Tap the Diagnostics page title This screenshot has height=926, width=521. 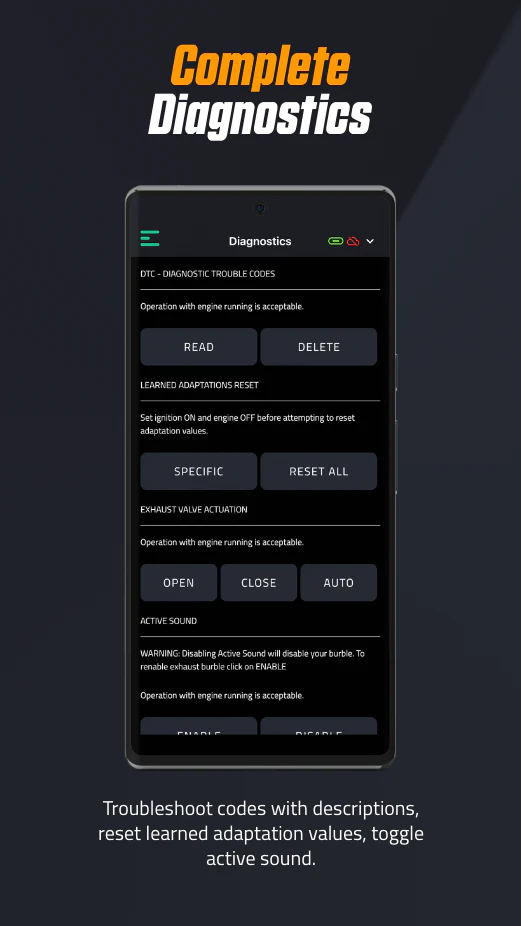[x=260, y=241]
